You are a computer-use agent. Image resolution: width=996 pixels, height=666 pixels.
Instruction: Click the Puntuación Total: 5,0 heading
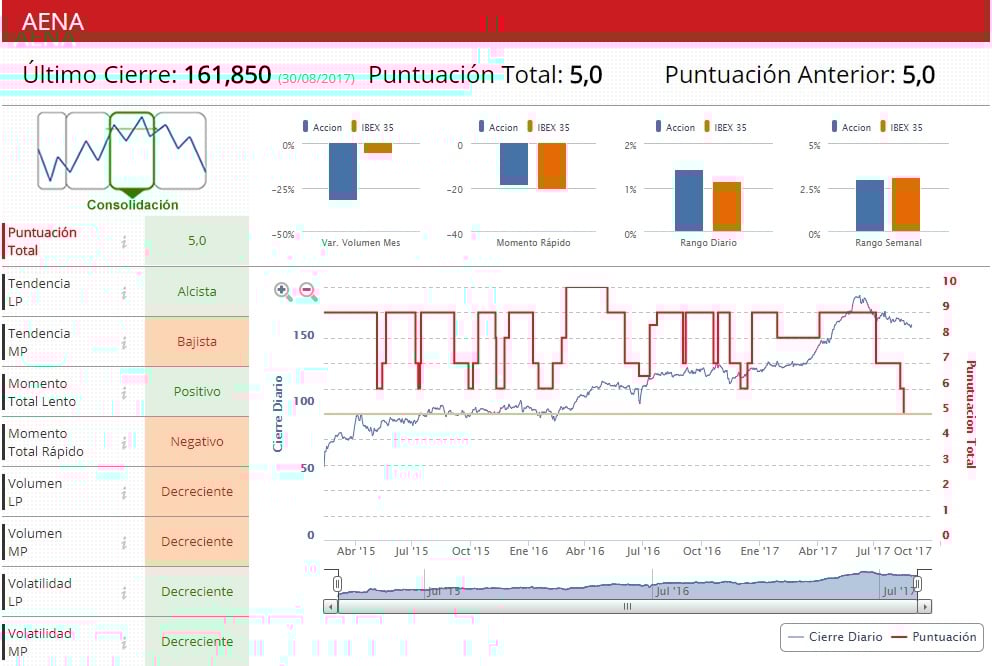click(485, 75)
